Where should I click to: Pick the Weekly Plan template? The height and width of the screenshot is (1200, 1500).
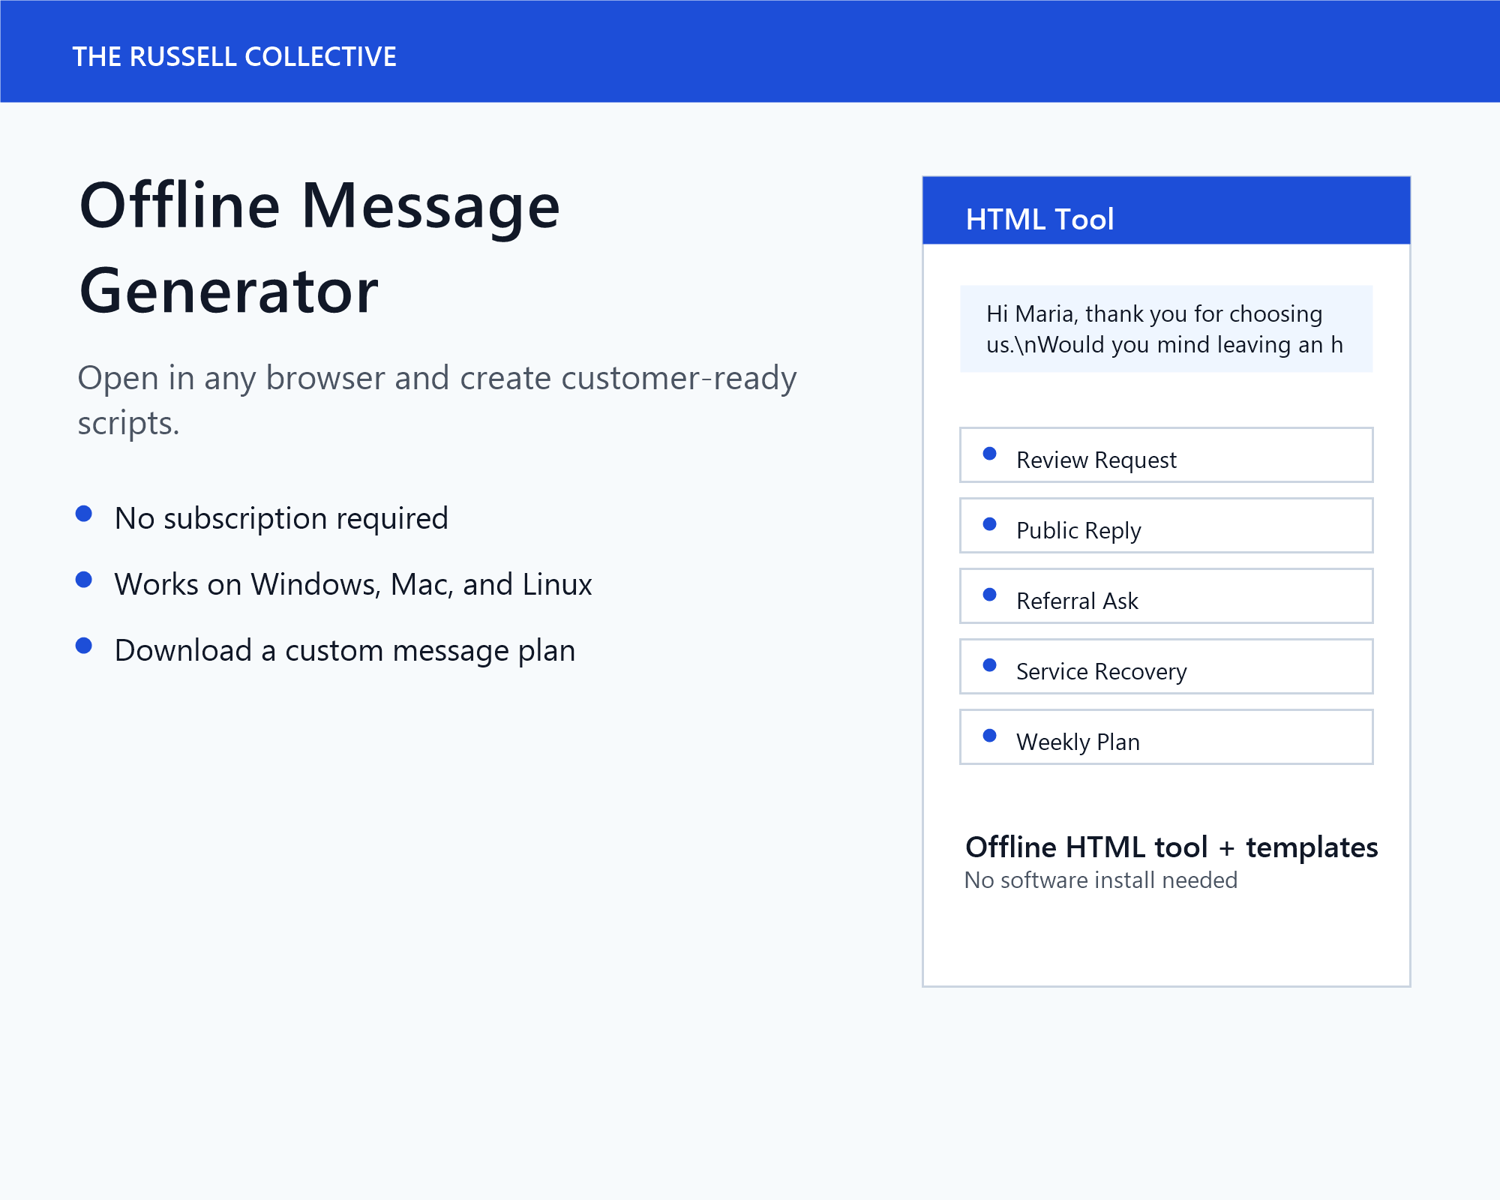tap(1166, 737)
